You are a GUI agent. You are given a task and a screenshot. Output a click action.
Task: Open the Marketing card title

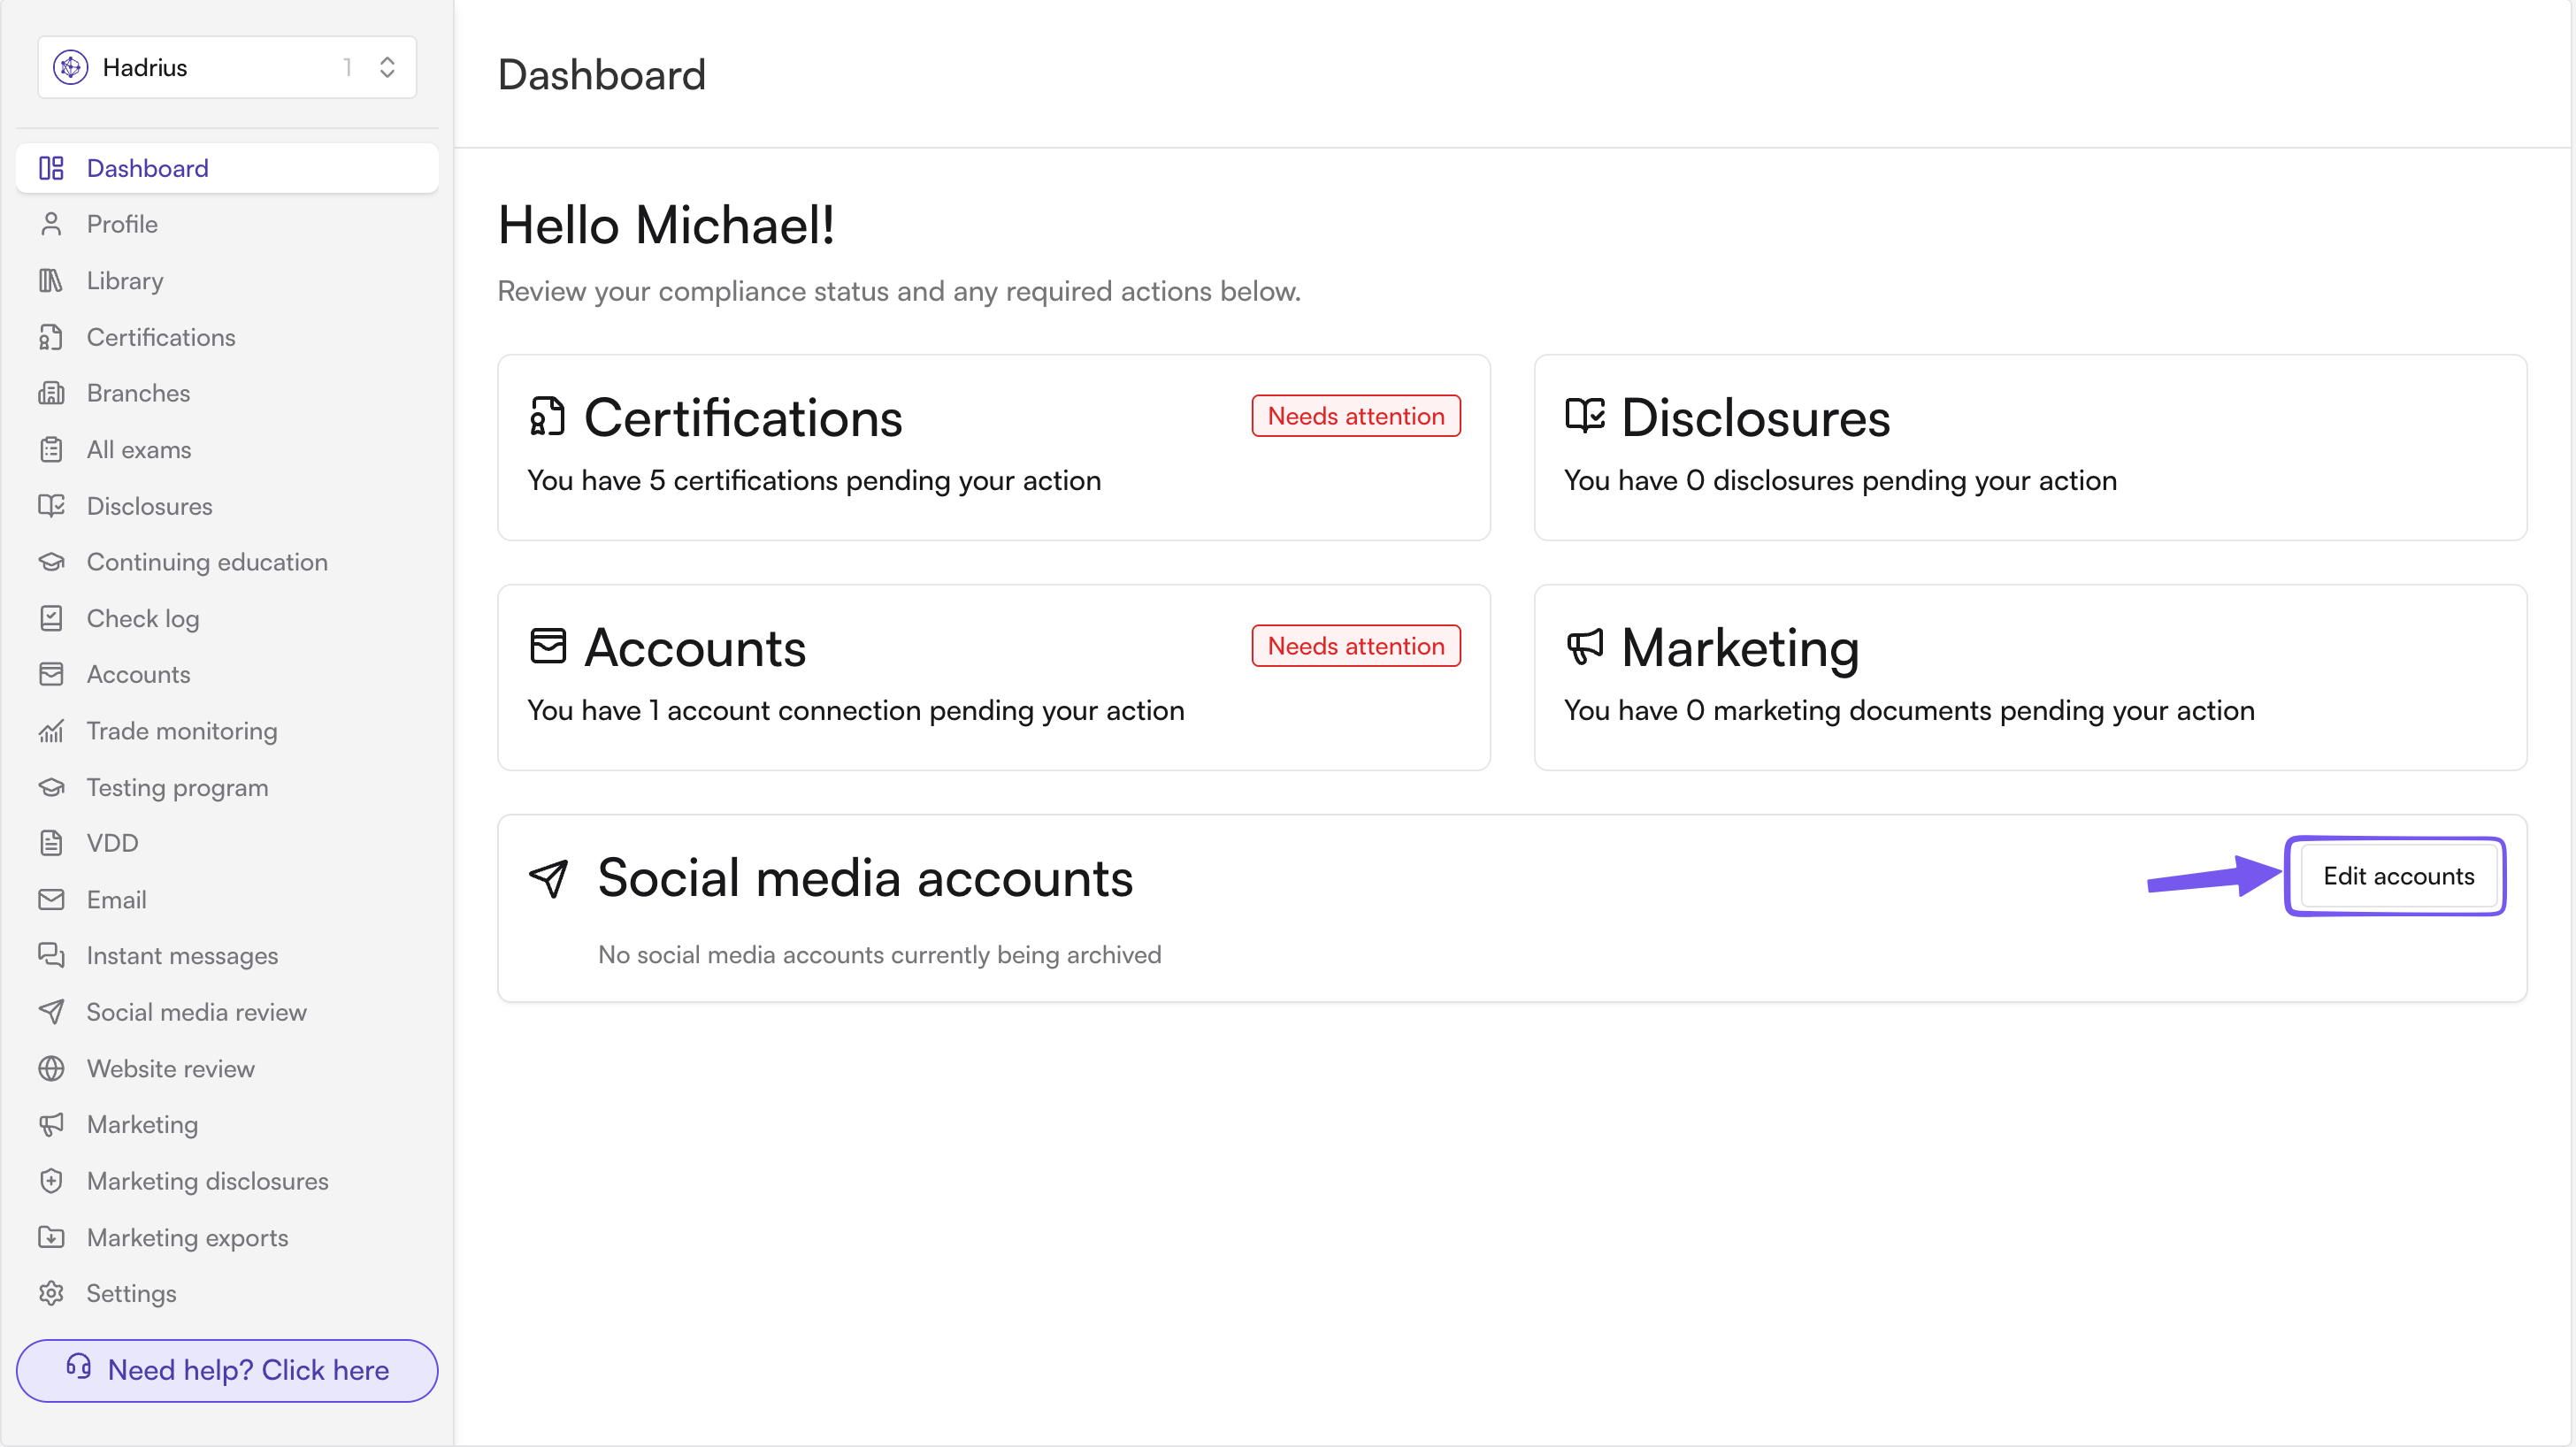coord(1740,648)
